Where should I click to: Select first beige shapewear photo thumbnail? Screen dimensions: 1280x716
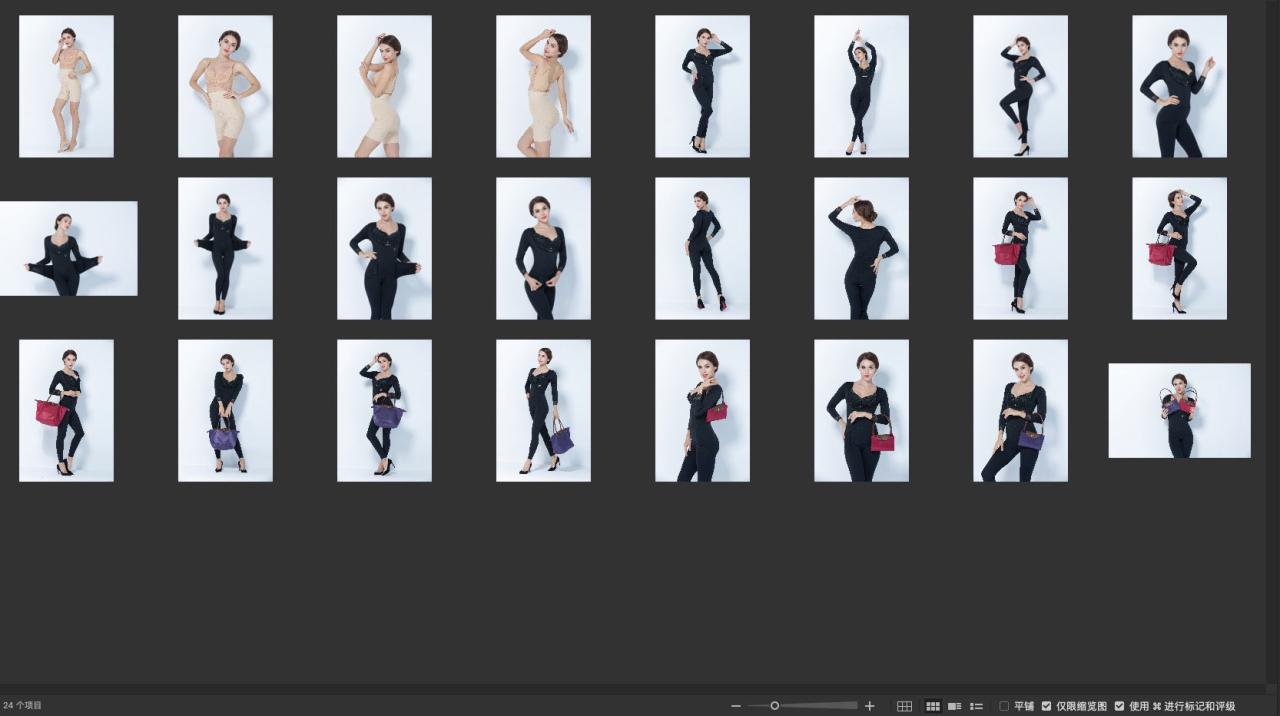tap(66, 86)
